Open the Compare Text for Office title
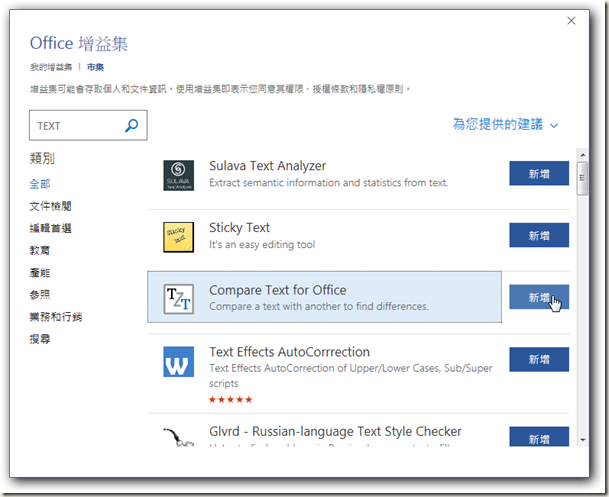609x497 pixels. [x=278, y=290]
